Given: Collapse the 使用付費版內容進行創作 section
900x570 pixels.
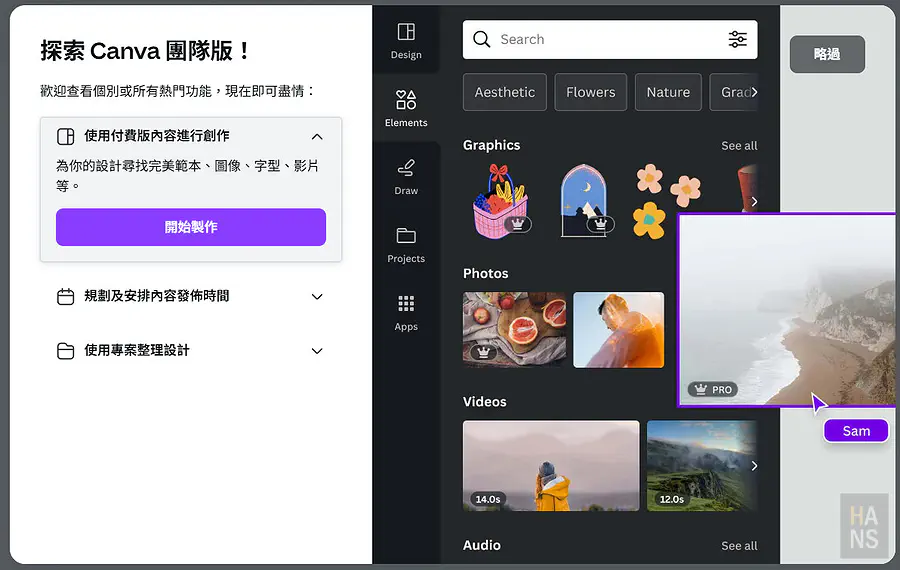Looking at the screenshot, I should coord(317,137).
